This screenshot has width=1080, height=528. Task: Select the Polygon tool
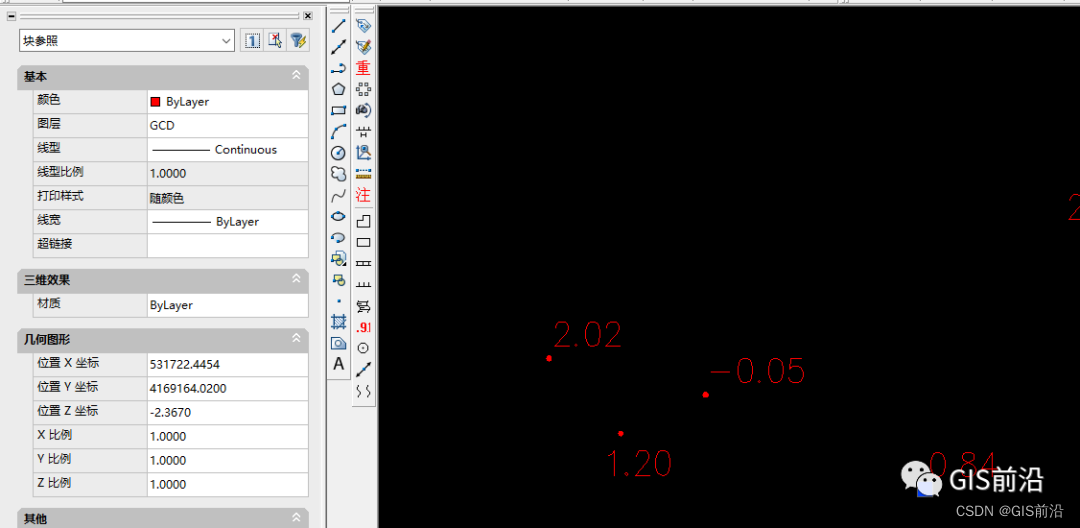(x=338, y=89)
